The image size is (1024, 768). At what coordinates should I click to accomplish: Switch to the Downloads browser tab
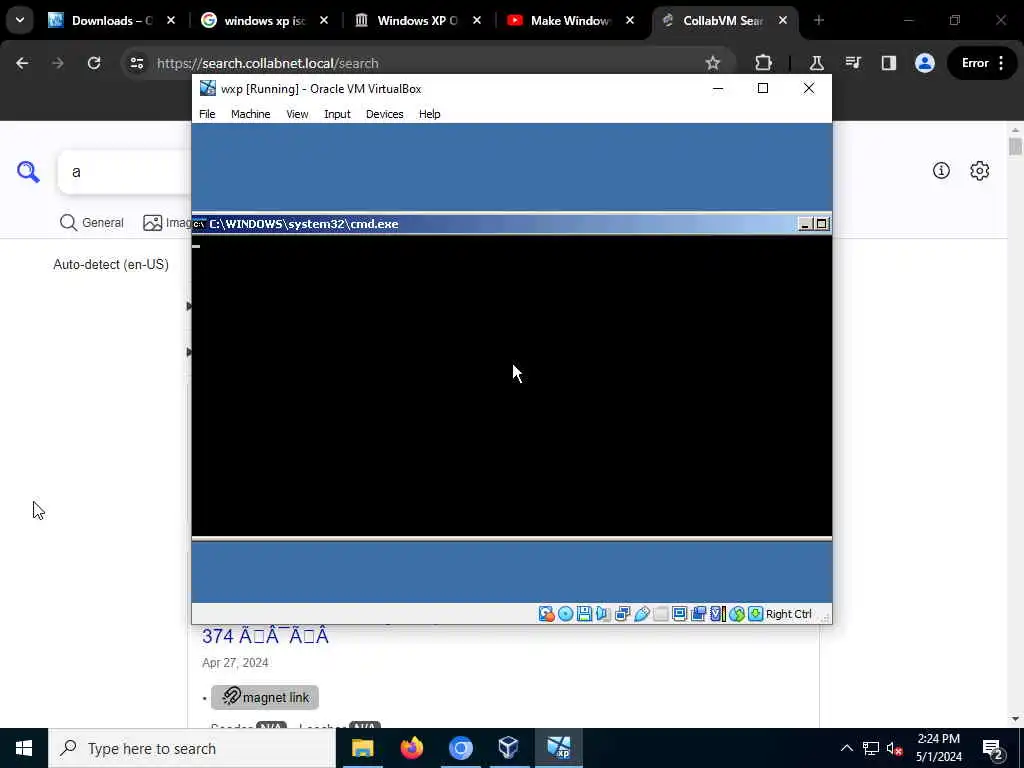(x=112, y=21)
